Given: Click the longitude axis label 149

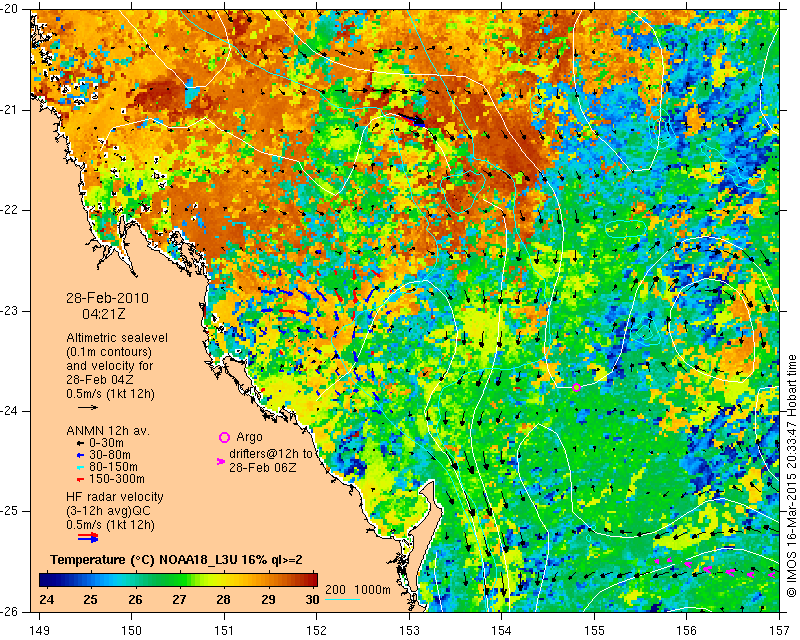Looking at the screenshot, I should [x=40, y=631].
